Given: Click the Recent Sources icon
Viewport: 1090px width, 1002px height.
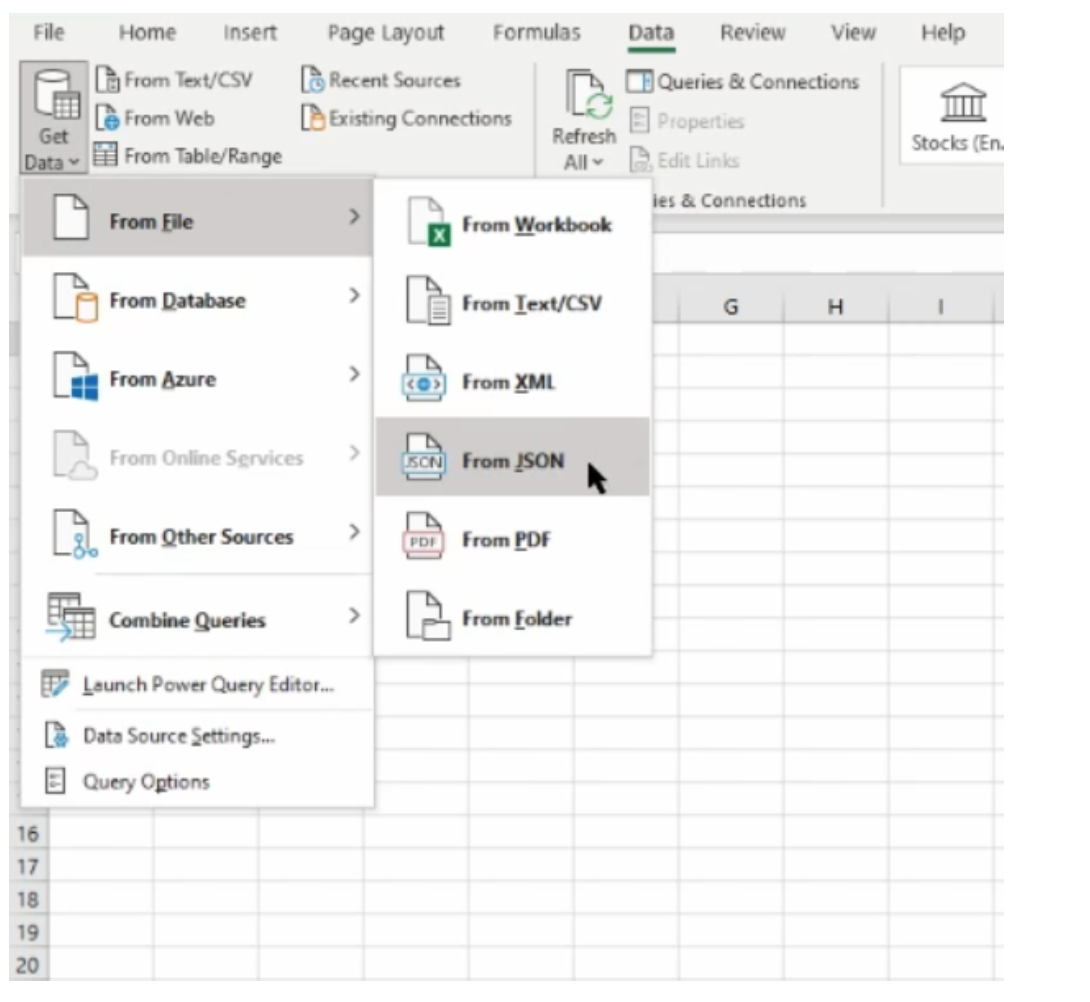Looking at the screenshot, I should pyautogui.click(x=312, y=80).
